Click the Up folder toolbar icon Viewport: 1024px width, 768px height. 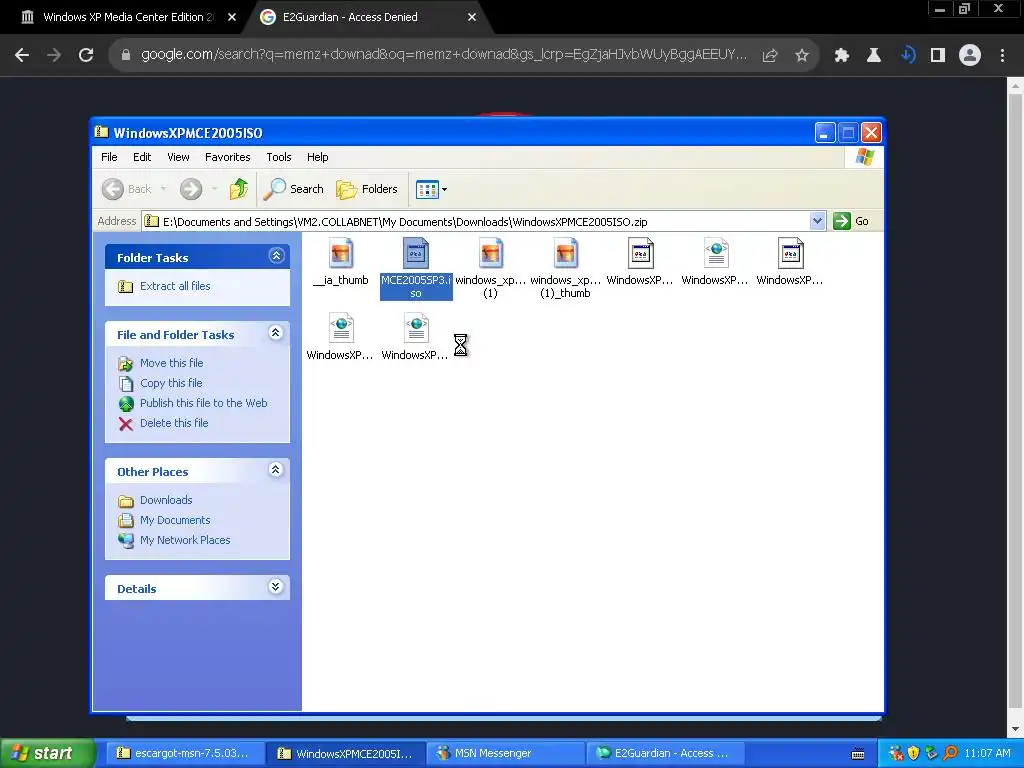tap(238, 189)
